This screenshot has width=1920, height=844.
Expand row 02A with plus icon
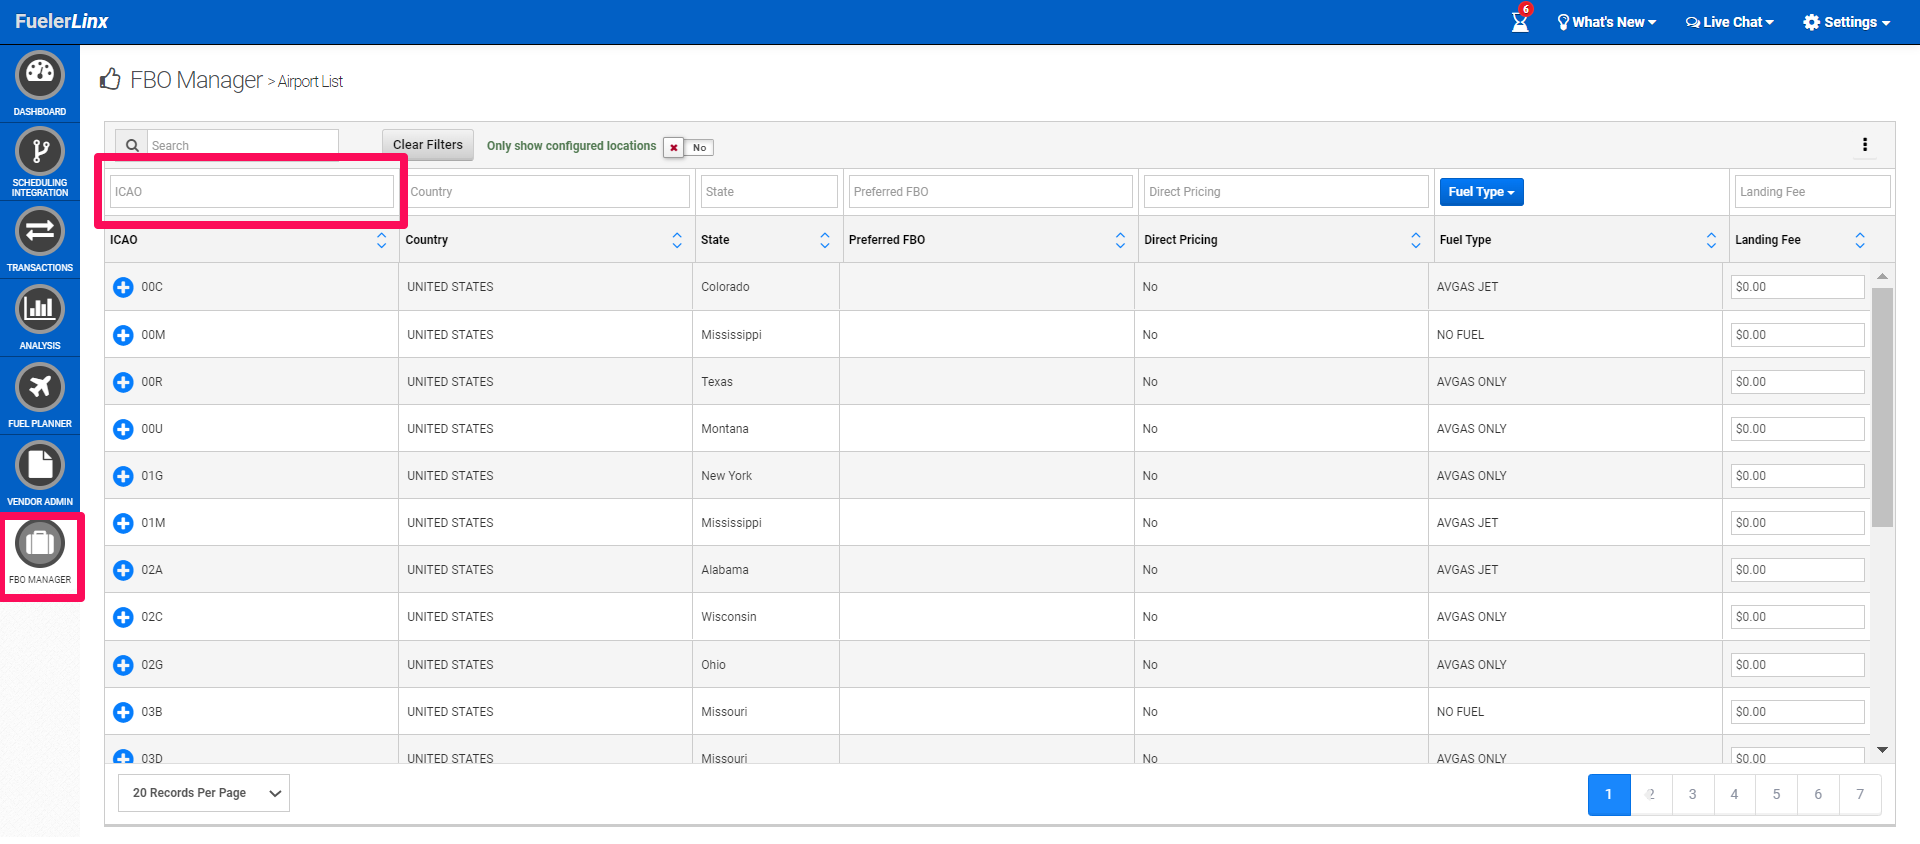(x=123, y=570)
